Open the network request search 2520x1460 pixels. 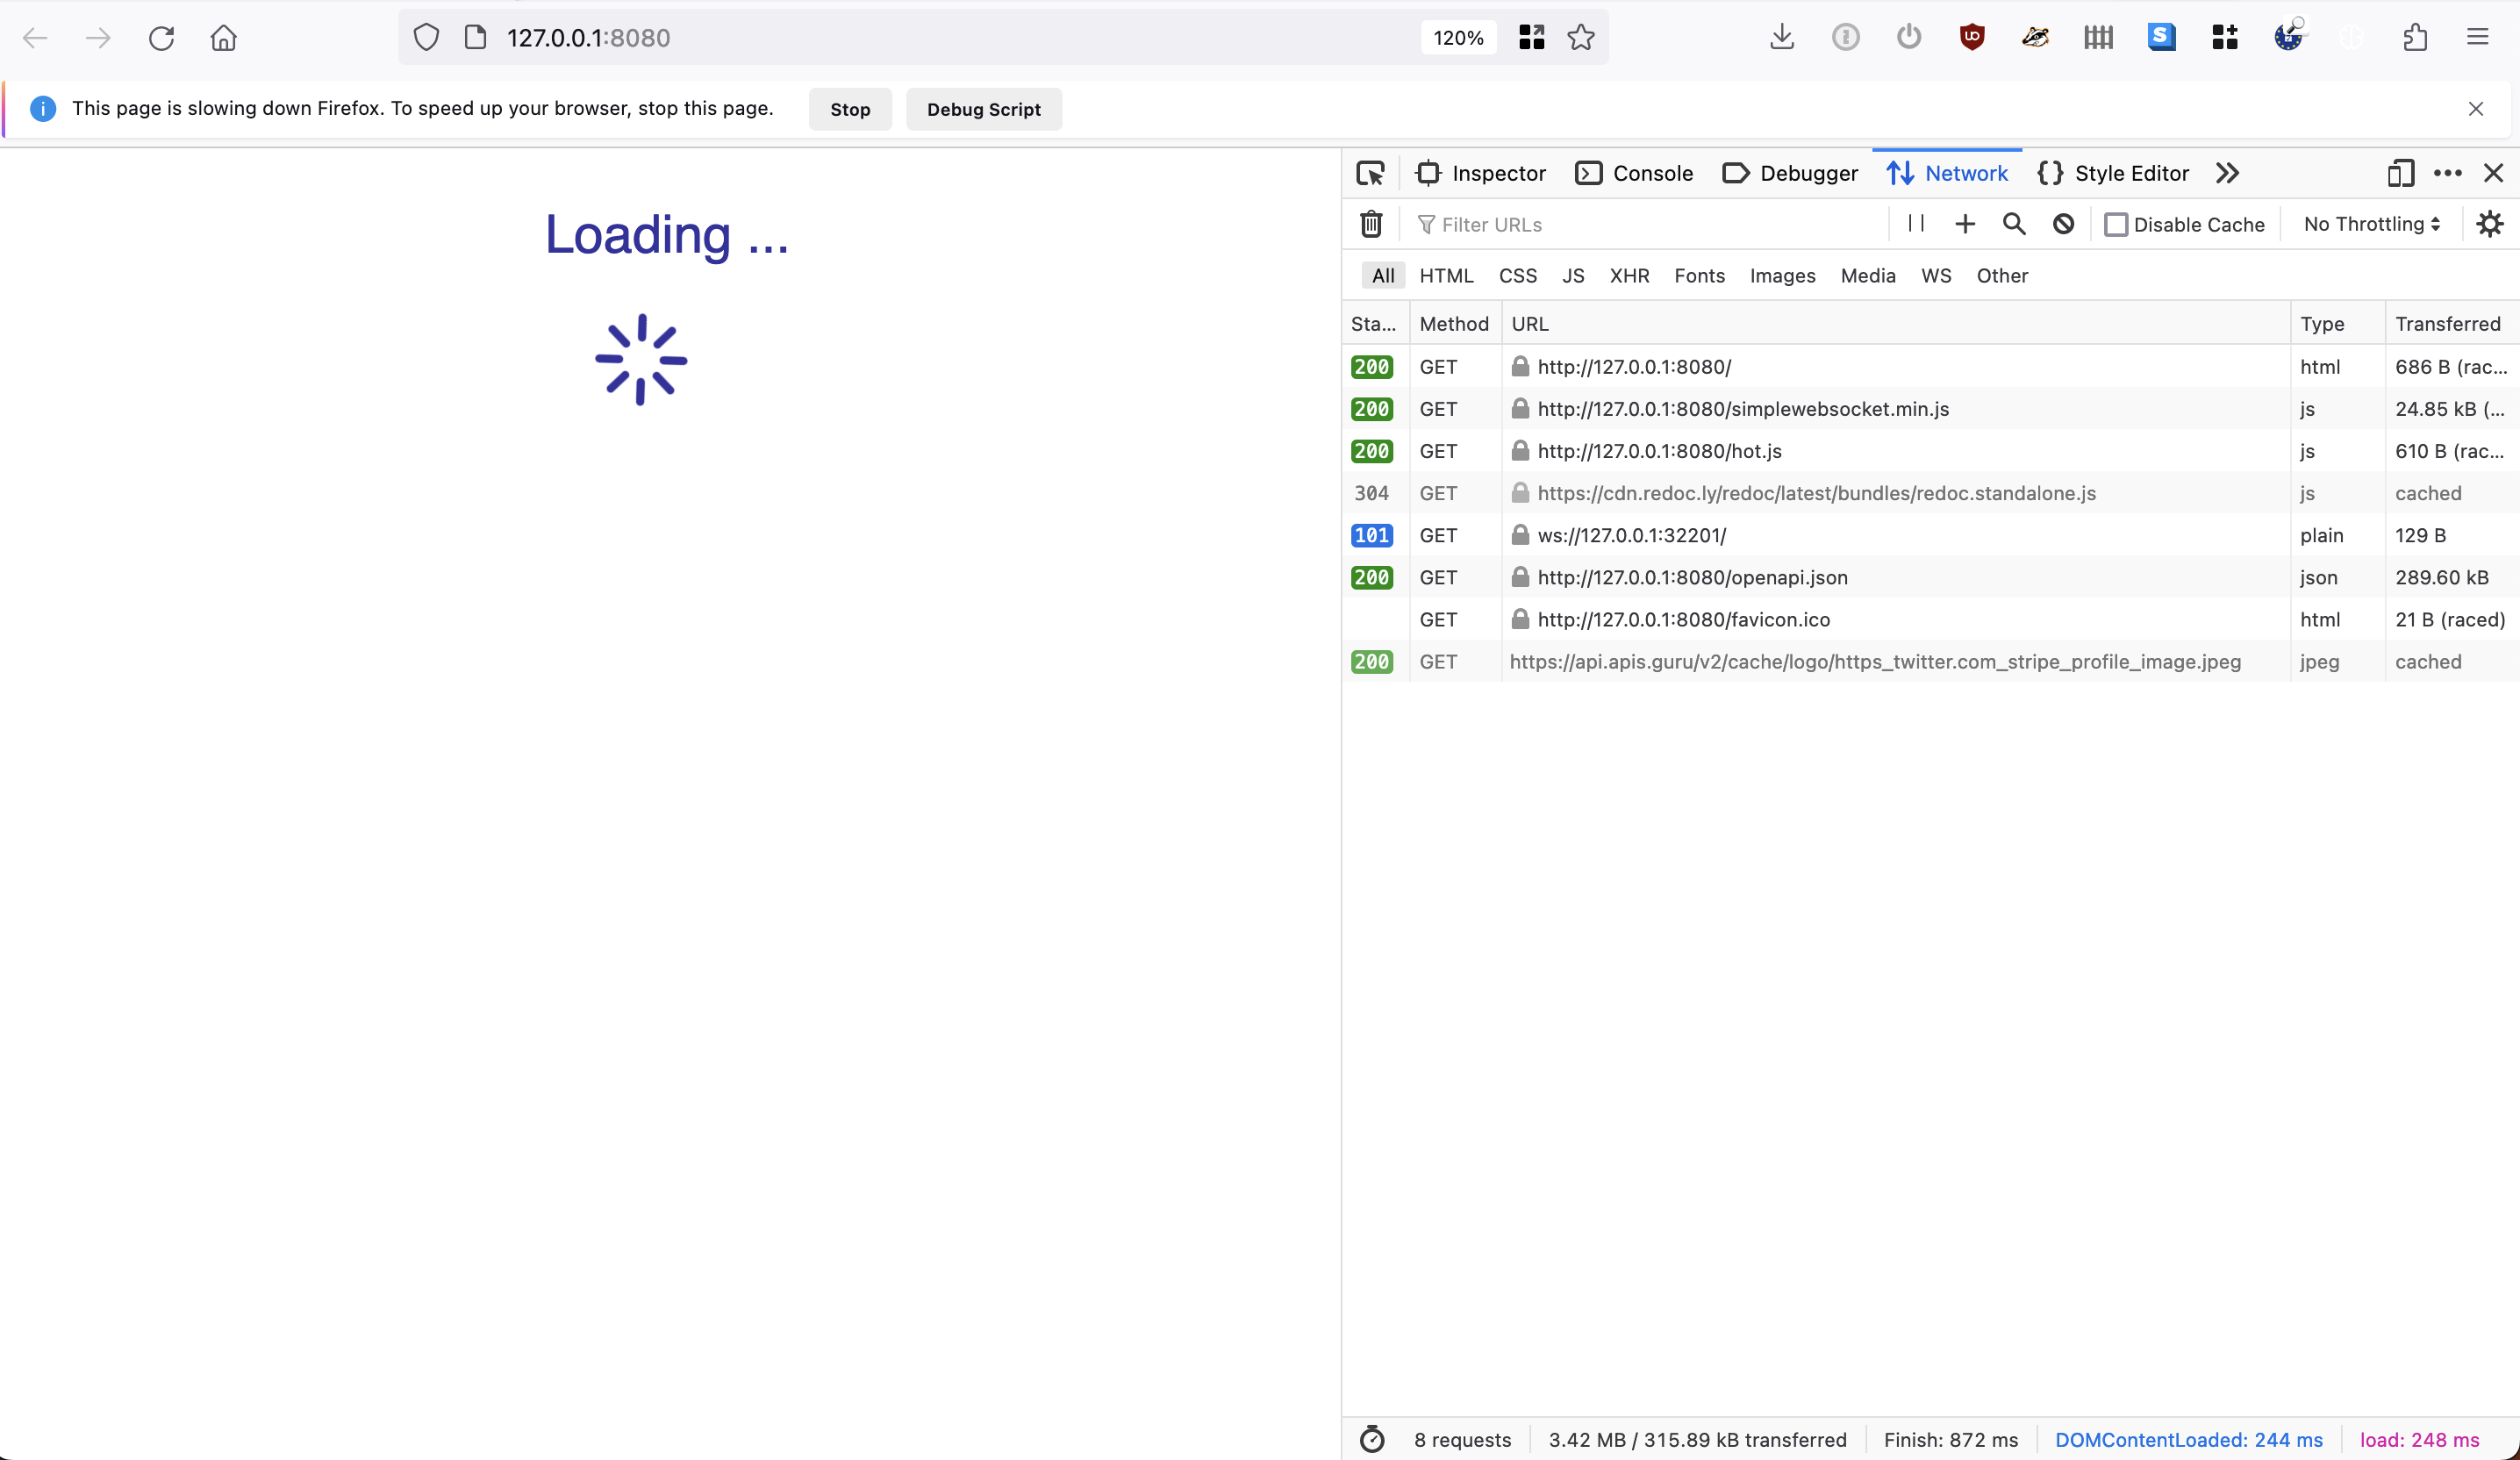click(2013, 224)
